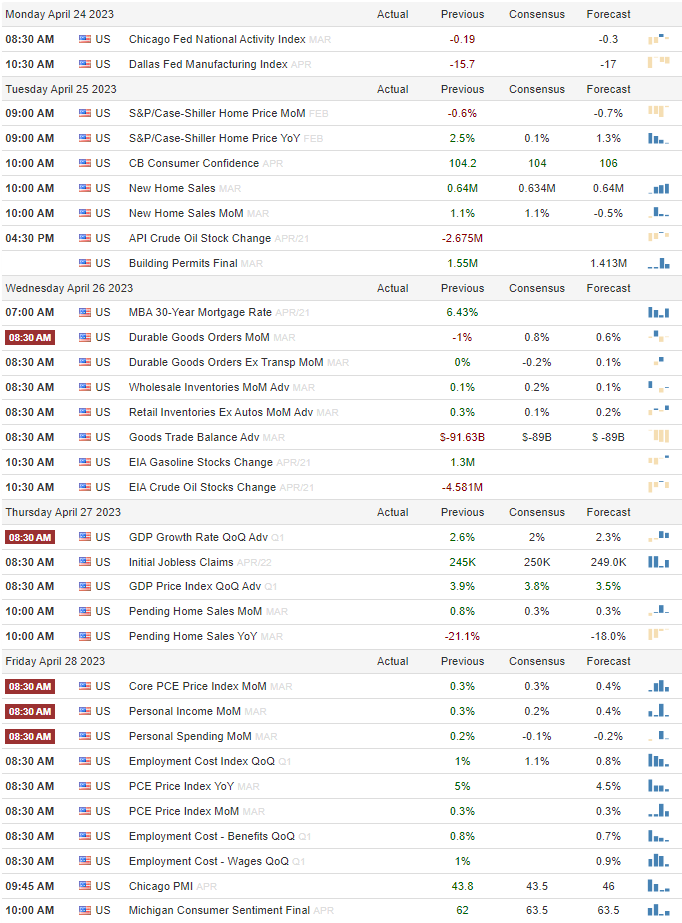Select the Wednesday April 26 2023 date header
This screenshot has width=682, height=923.
coord(69,288)
